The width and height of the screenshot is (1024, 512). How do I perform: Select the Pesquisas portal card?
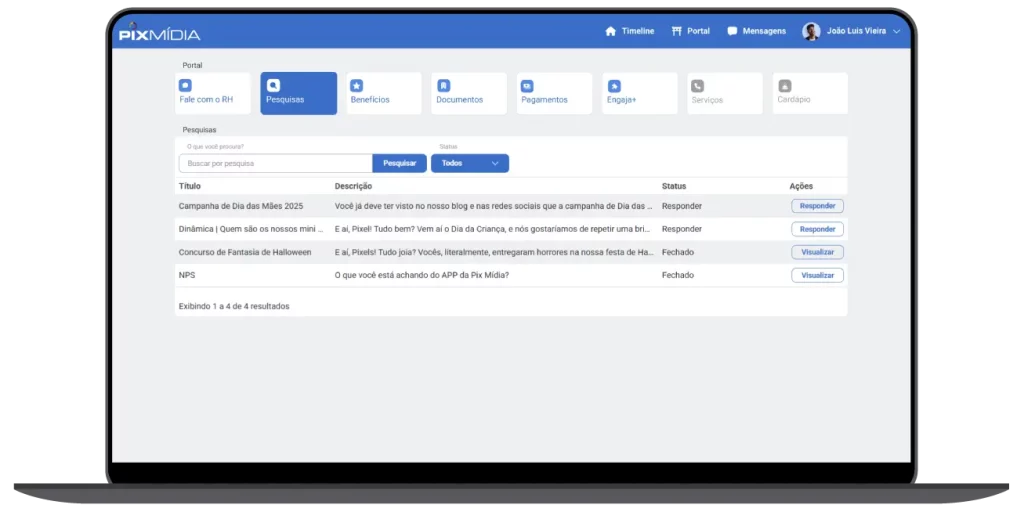pyautogui.click(x=298, y=93)
